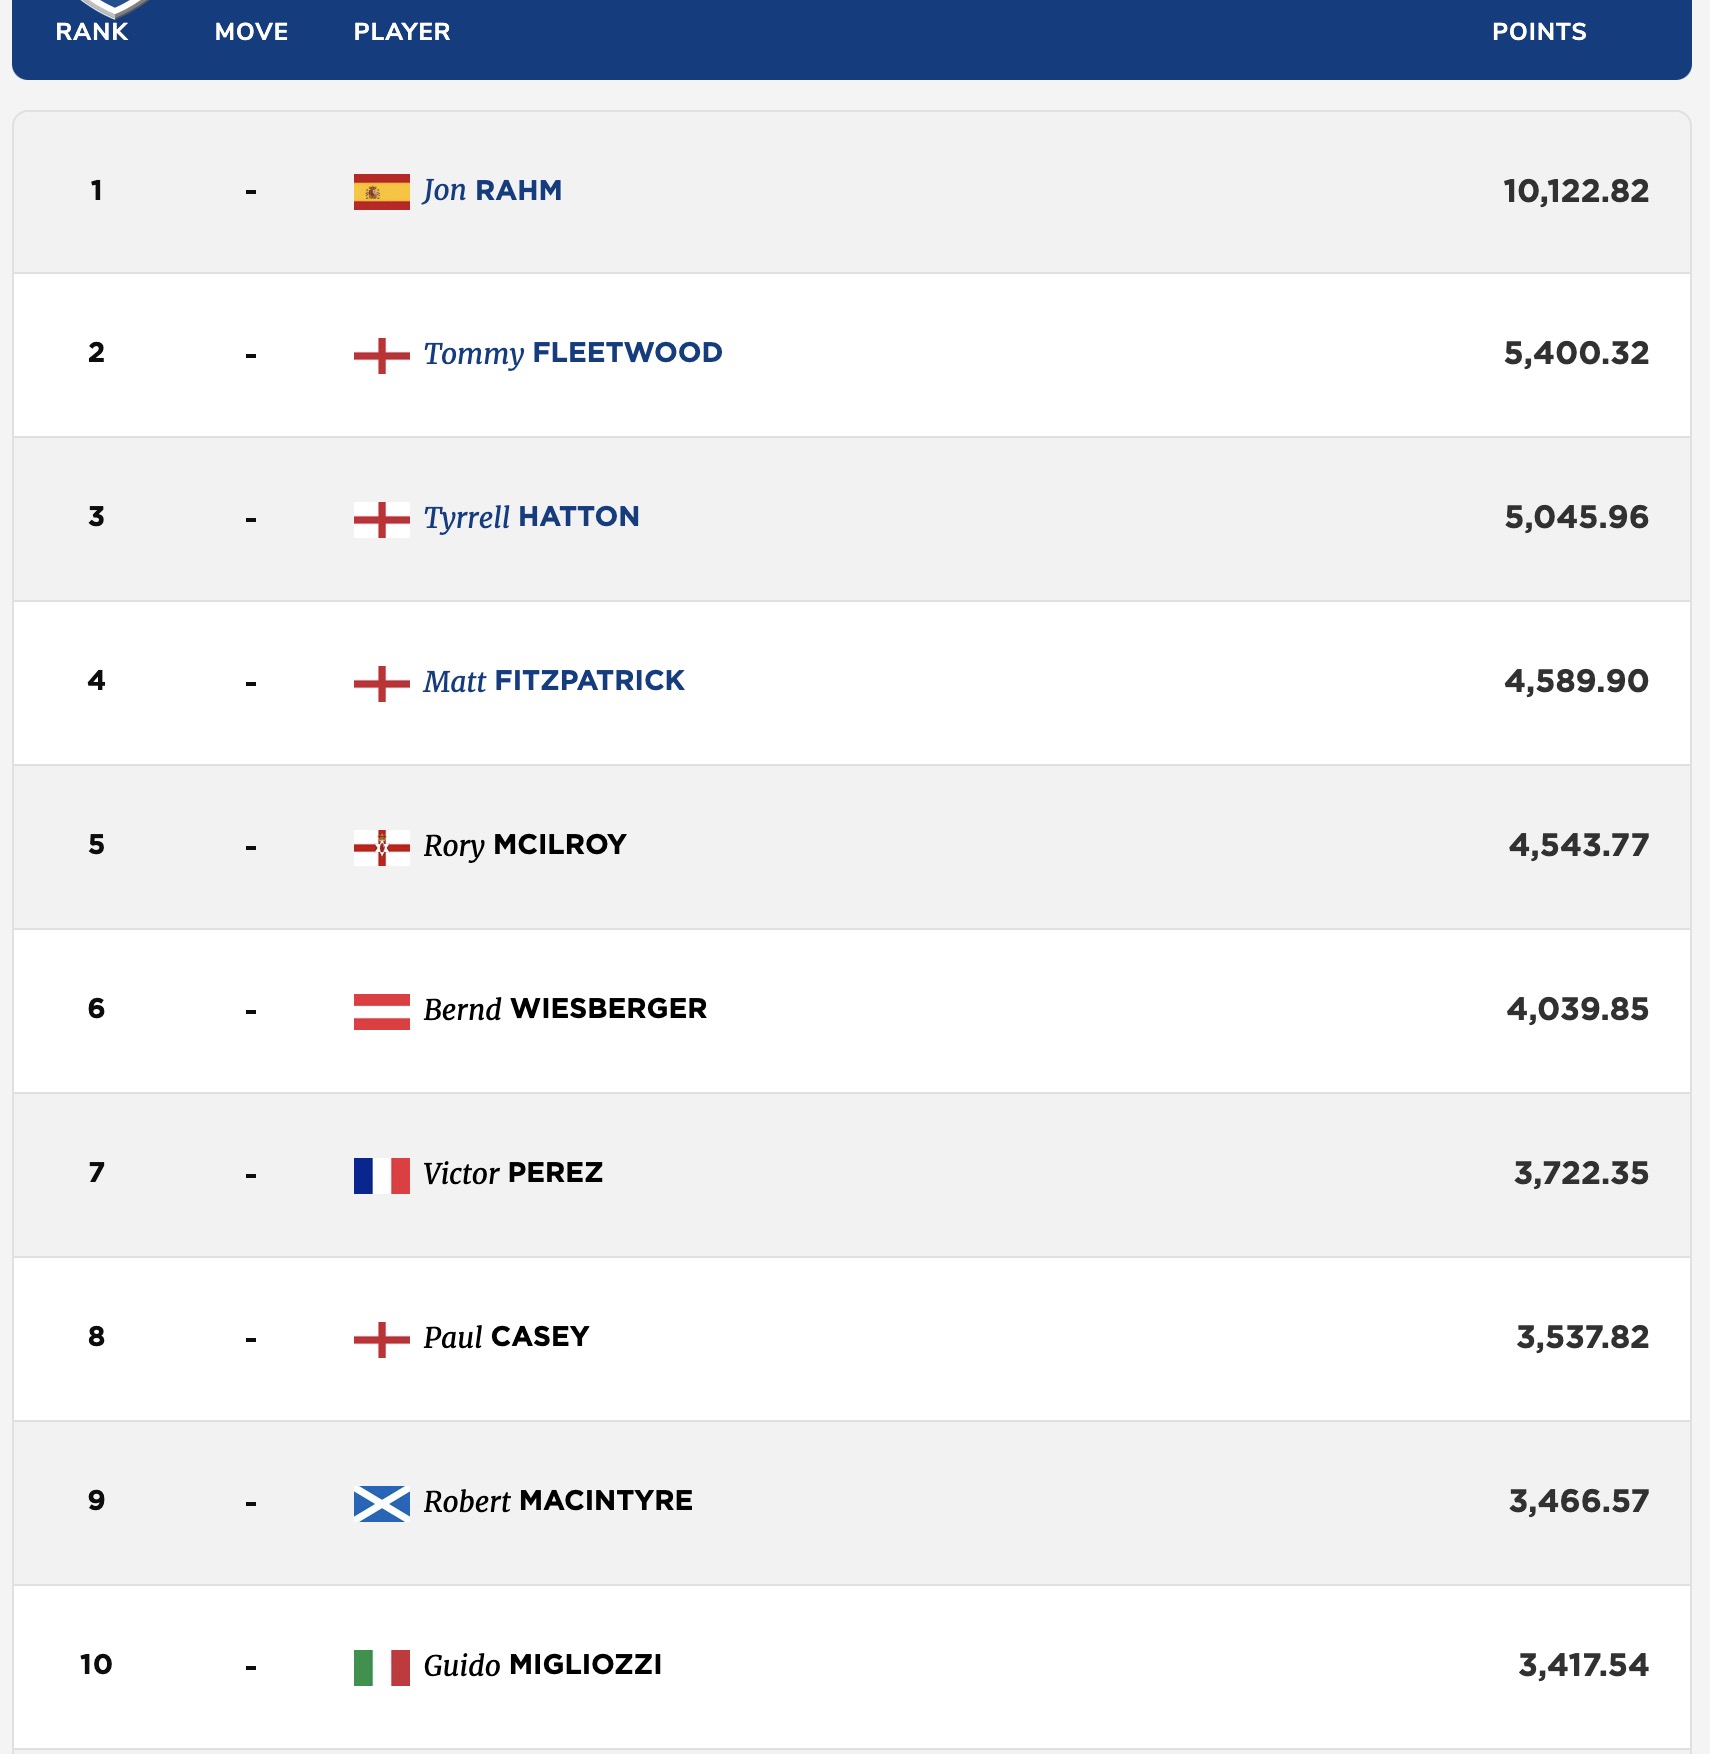This screenshot has height=1754, width=1710.
Task: Open Matt Fitzpatrick player profile link
Action: pos(553,681)
